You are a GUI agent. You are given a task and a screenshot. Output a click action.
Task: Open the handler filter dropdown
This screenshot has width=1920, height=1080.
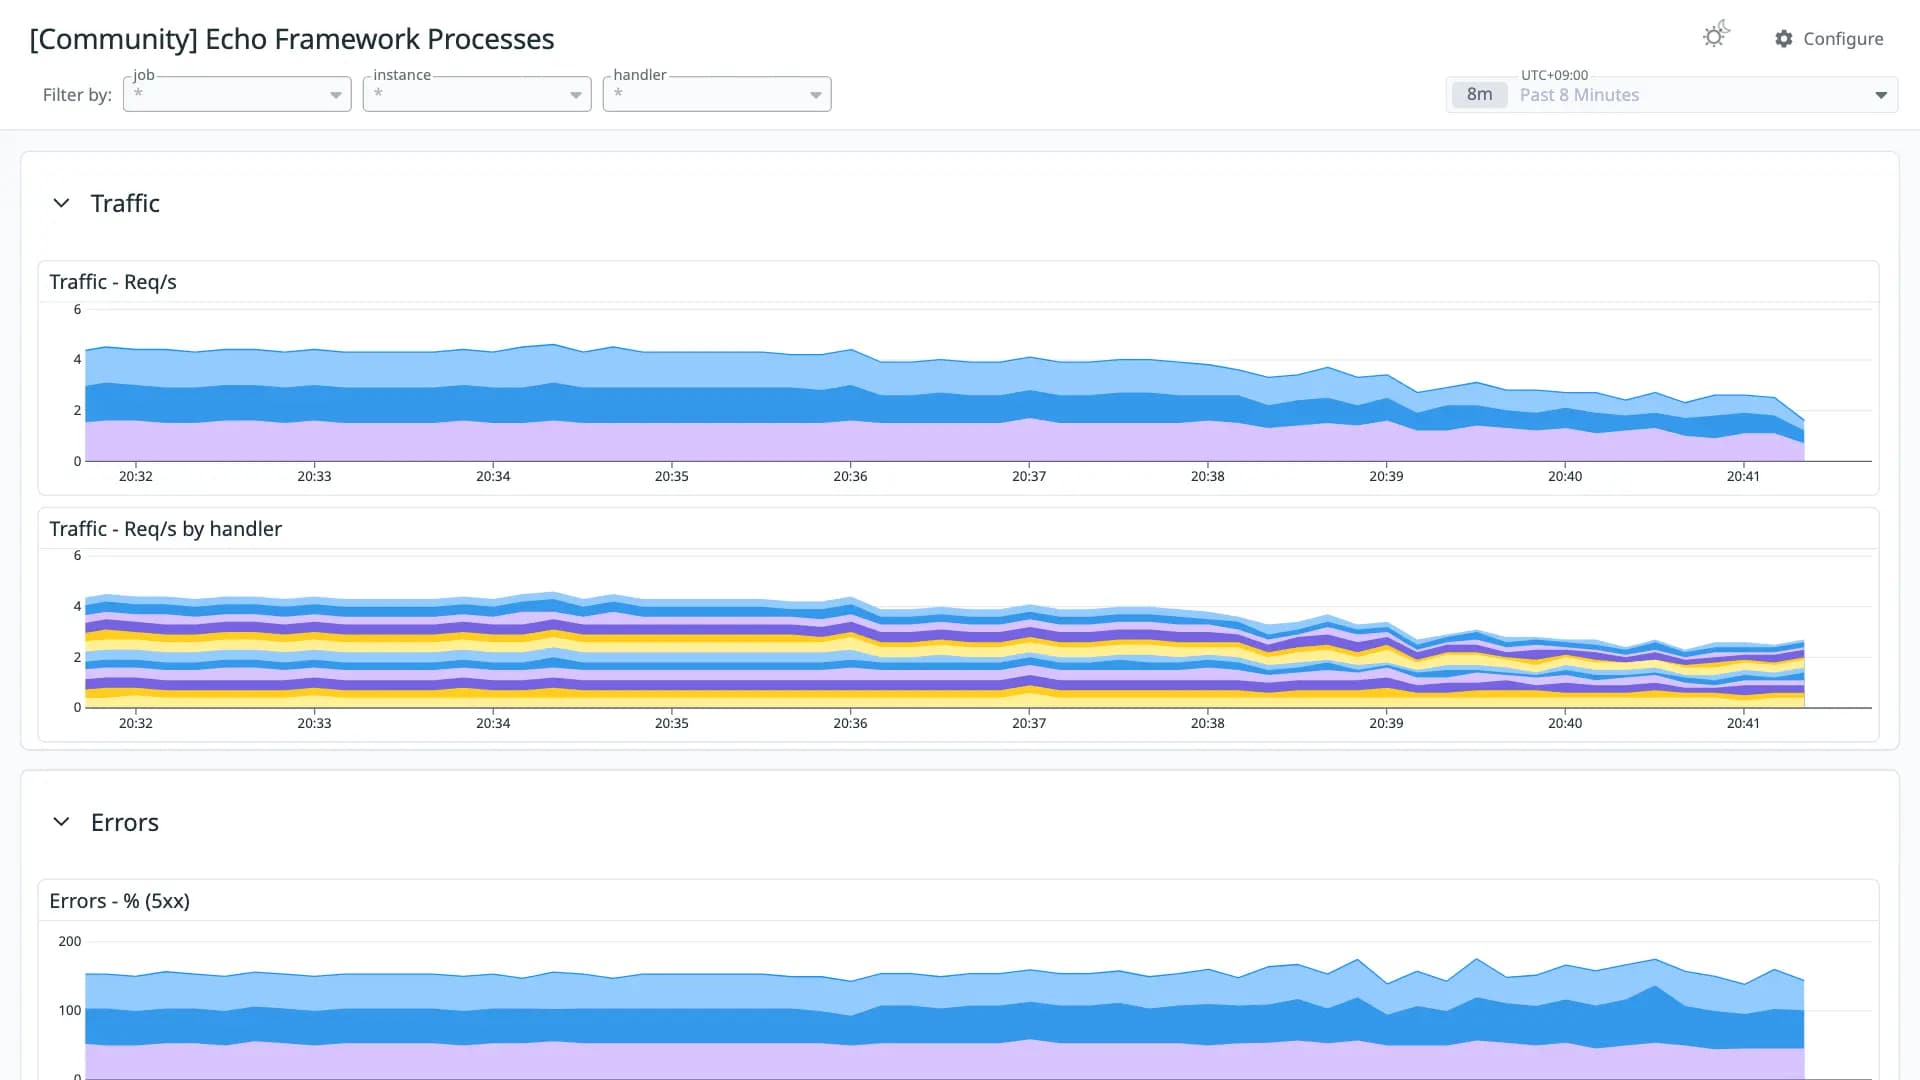[717, 94]
